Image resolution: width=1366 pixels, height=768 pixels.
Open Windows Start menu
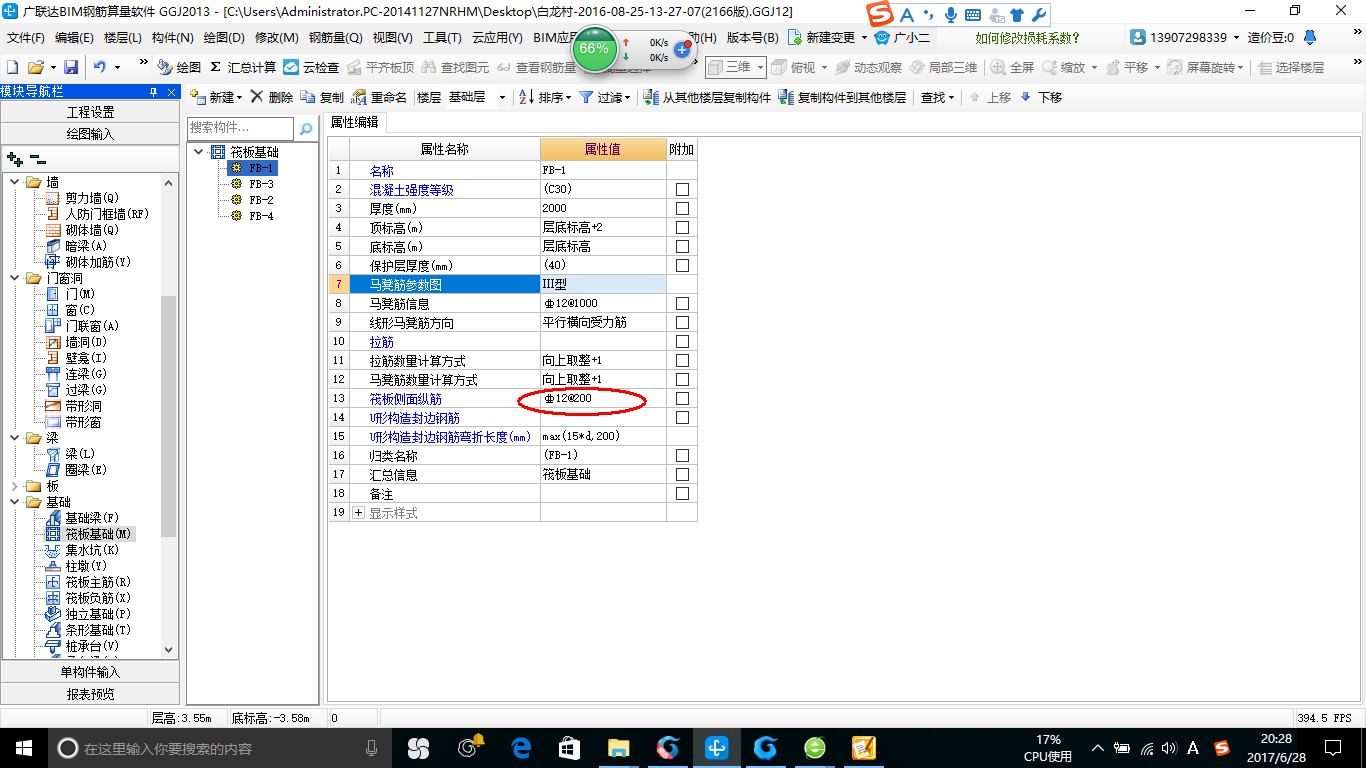coord(23,747)
